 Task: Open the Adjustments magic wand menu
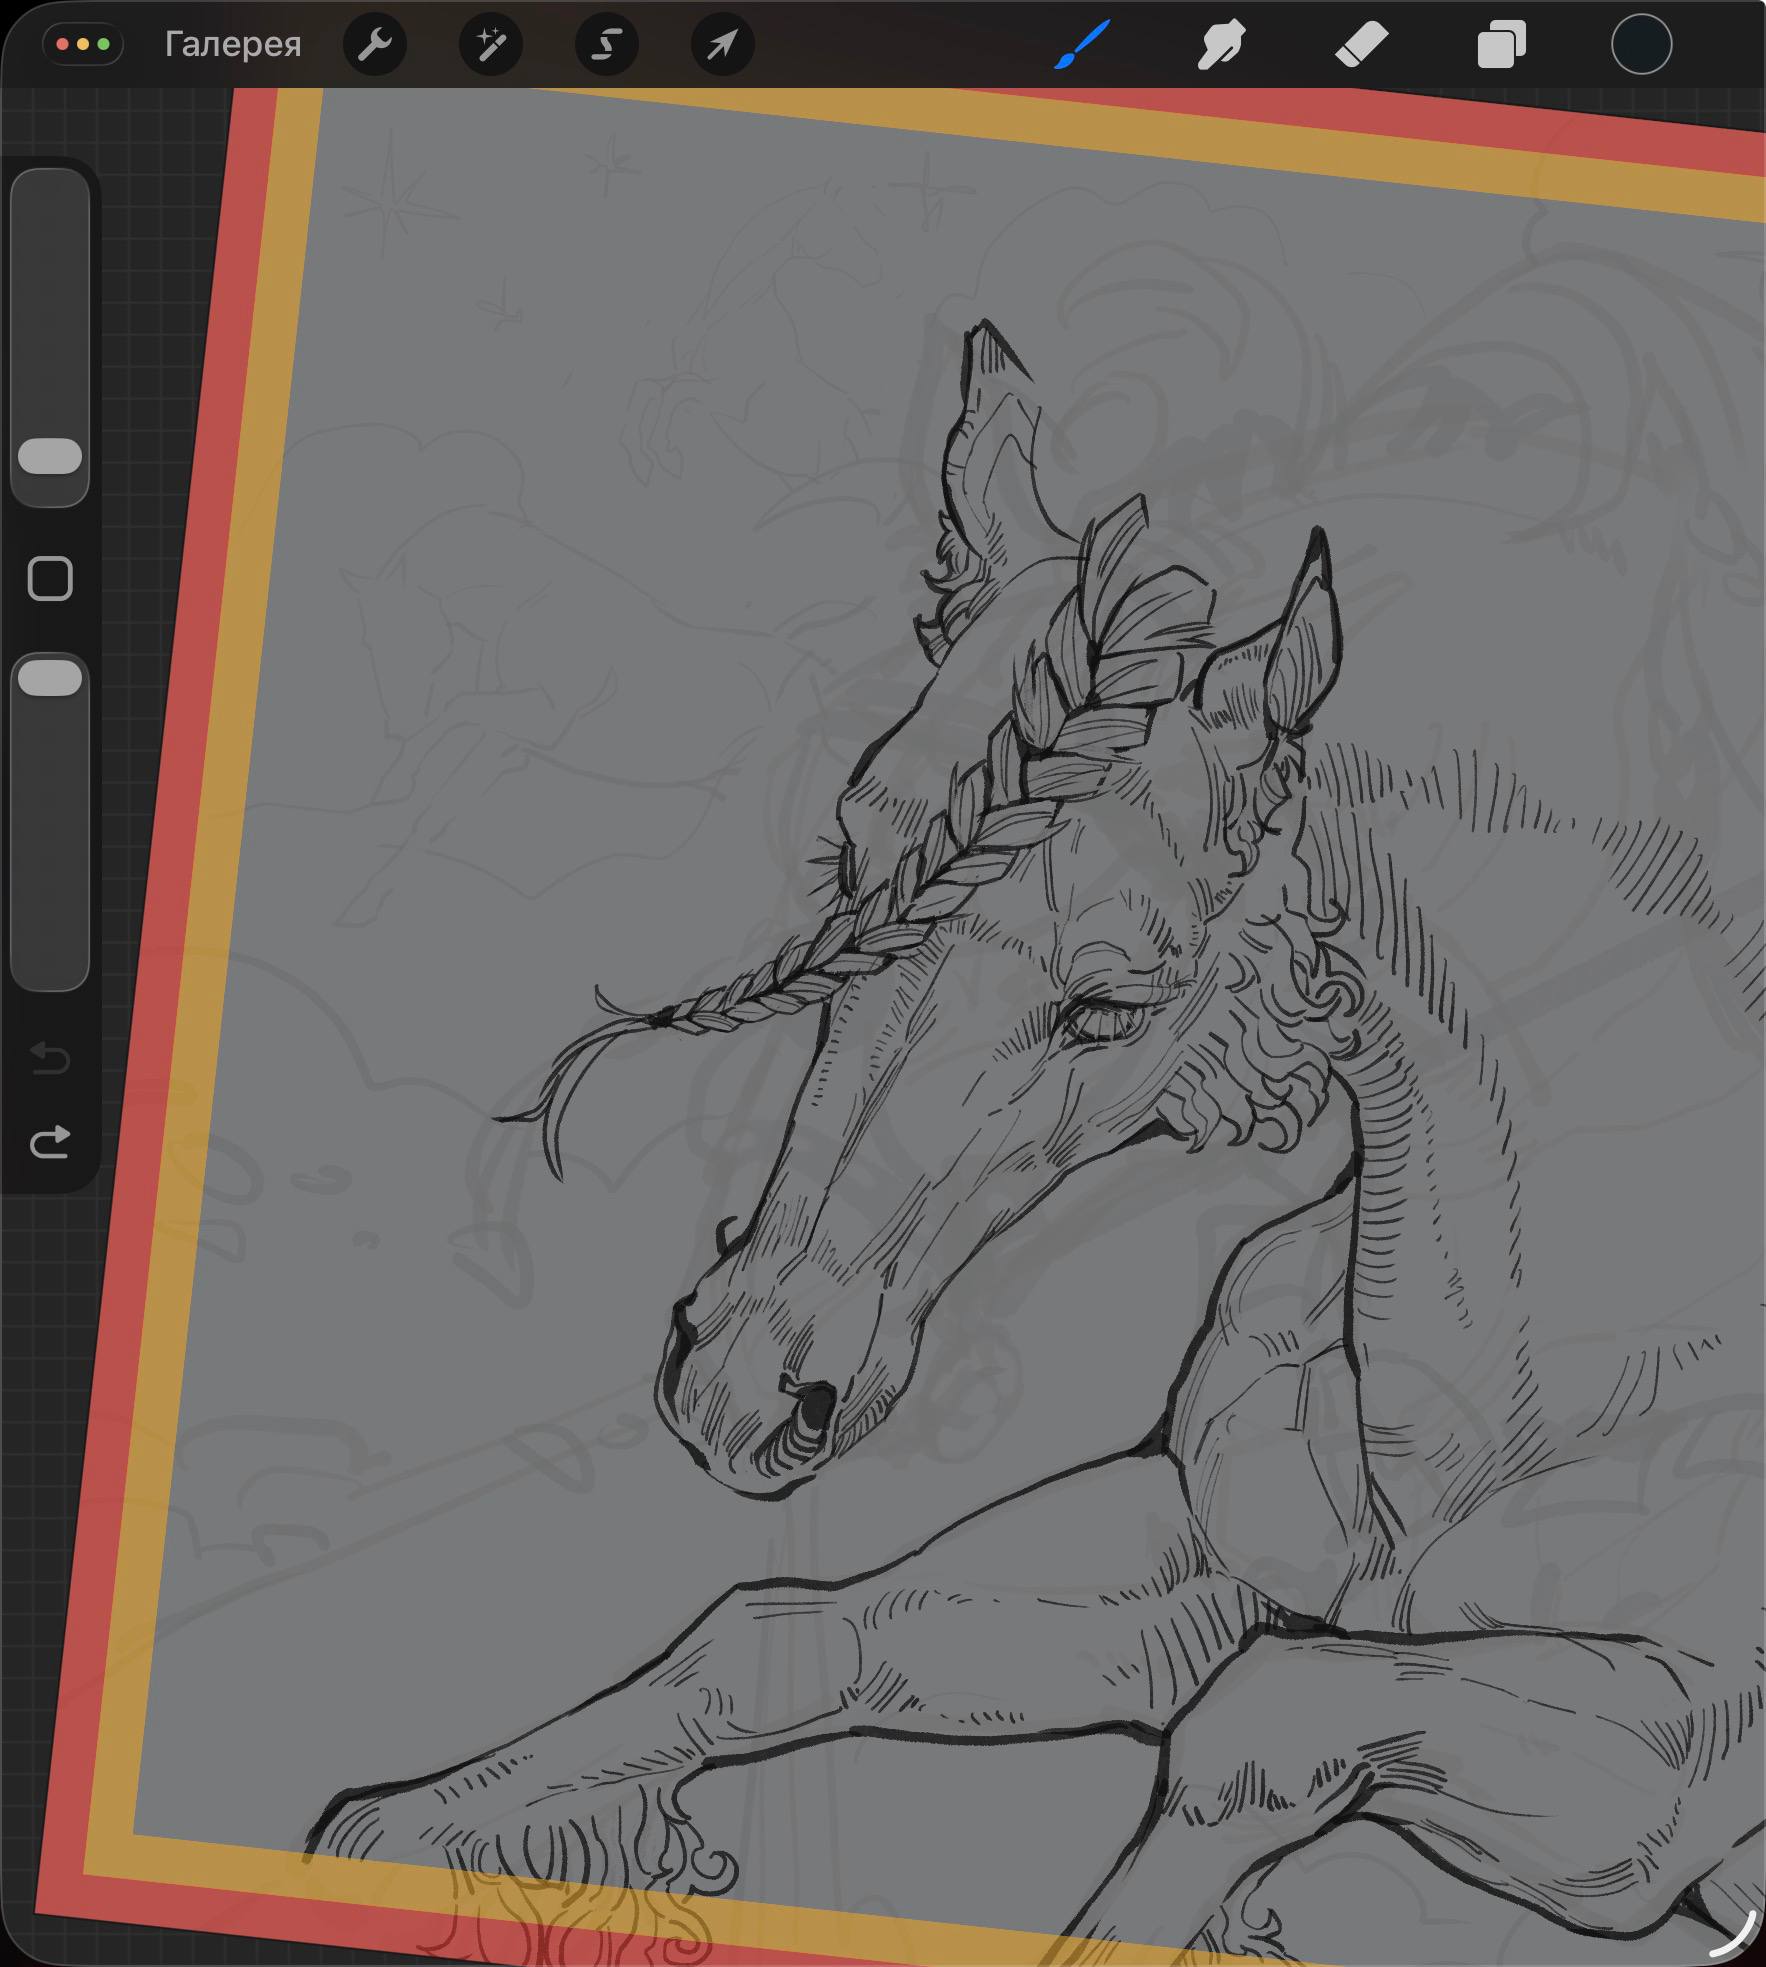click(x=491, y=45)
